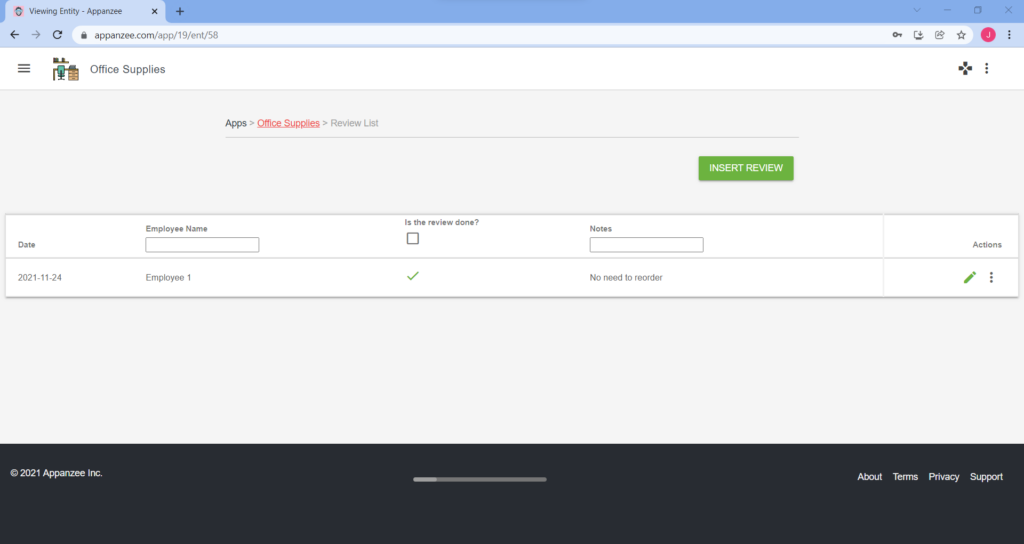Click the 'No need to reorder' note
1024x544 pixels.
626,278
